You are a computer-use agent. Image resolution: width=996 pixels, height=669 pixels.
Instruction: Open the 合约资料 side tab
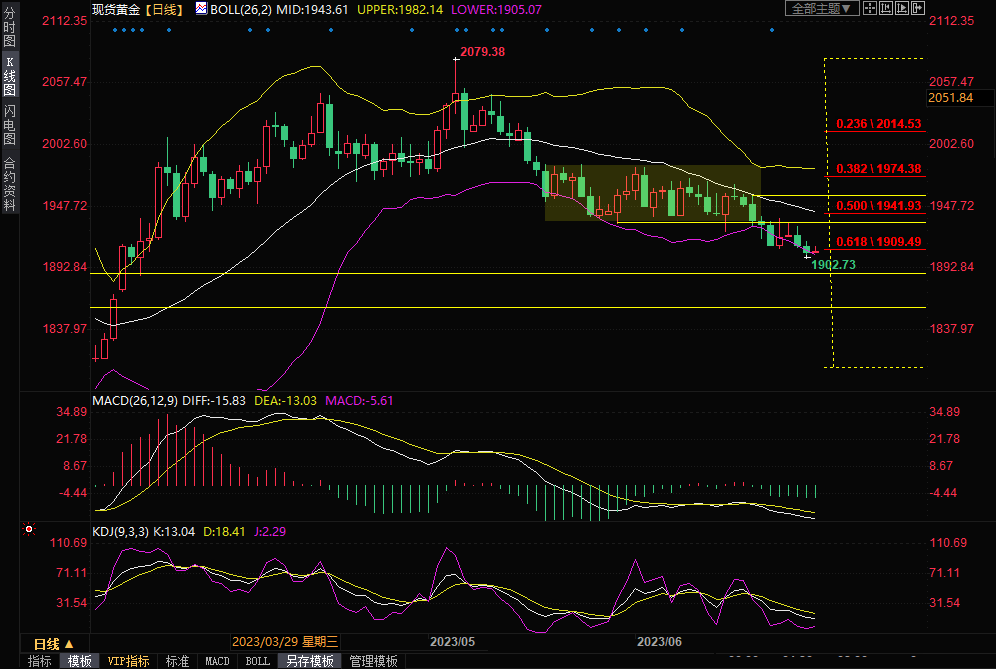click(9, 184)
